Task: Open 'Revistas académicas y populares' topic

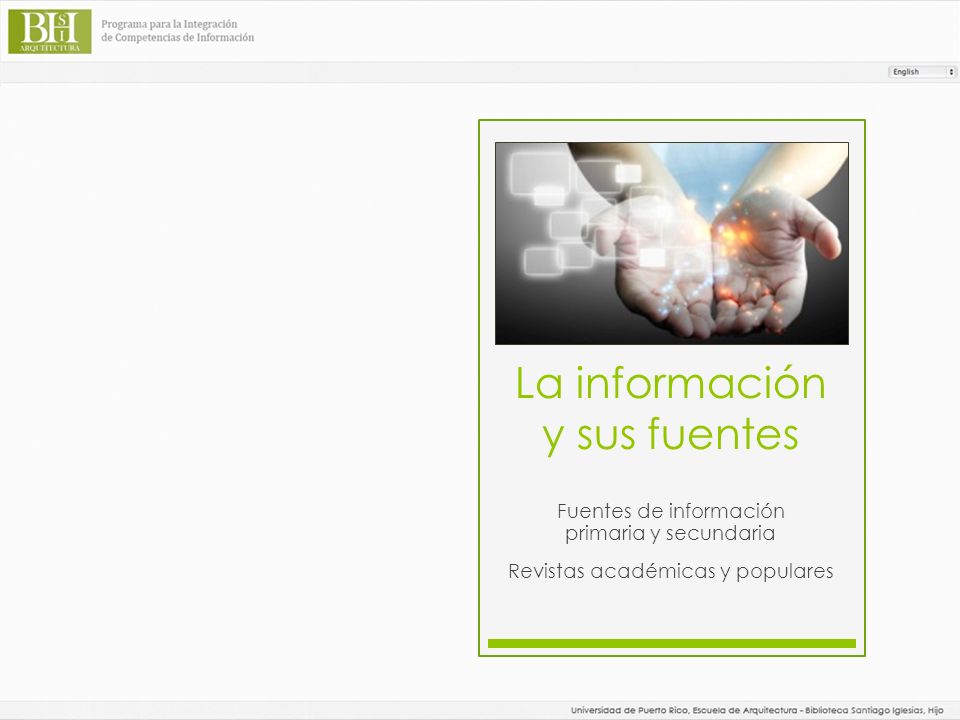Action: click(x=670, y=571)
